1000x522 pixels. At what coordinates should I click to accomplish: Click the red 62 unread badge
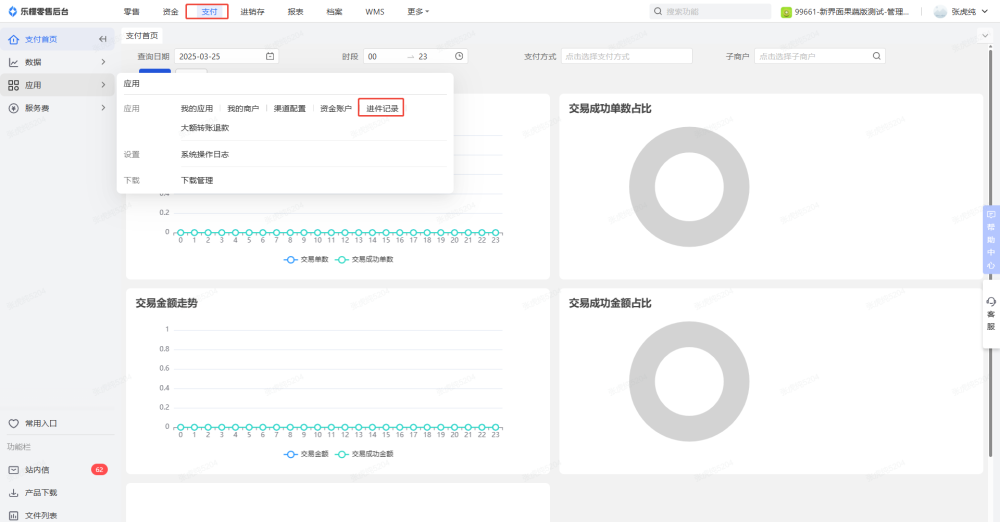click(99, 470)
